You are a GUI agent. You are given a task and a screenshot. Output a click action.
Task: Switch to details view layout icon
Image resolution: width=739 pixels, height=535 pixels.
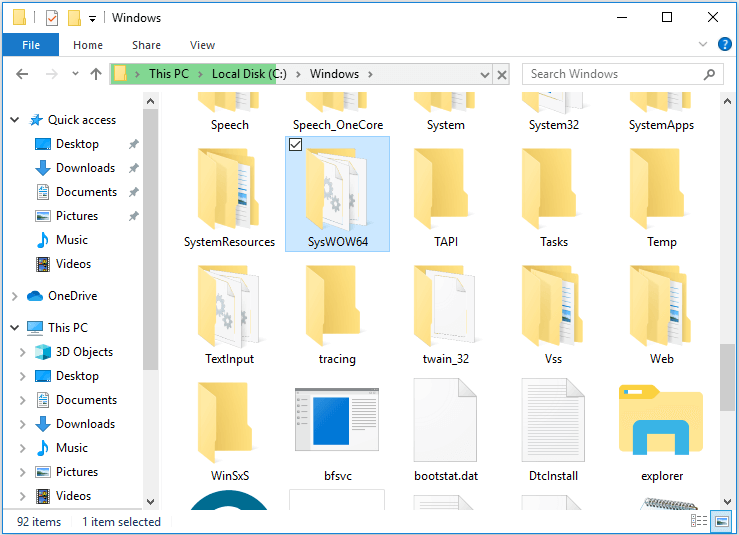tap(698, 521)
